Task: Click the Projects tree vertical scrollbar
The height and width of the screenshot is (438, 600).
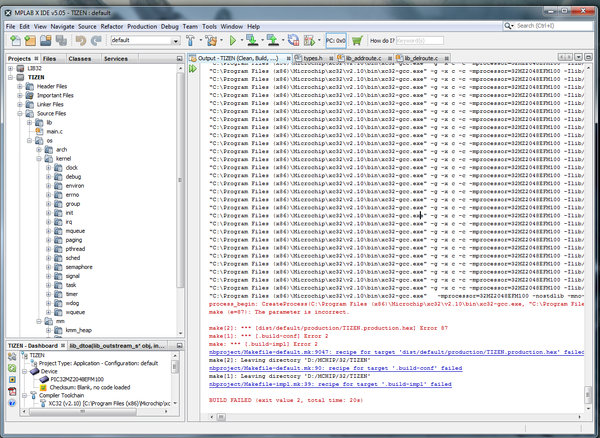Action: point(180,180)
